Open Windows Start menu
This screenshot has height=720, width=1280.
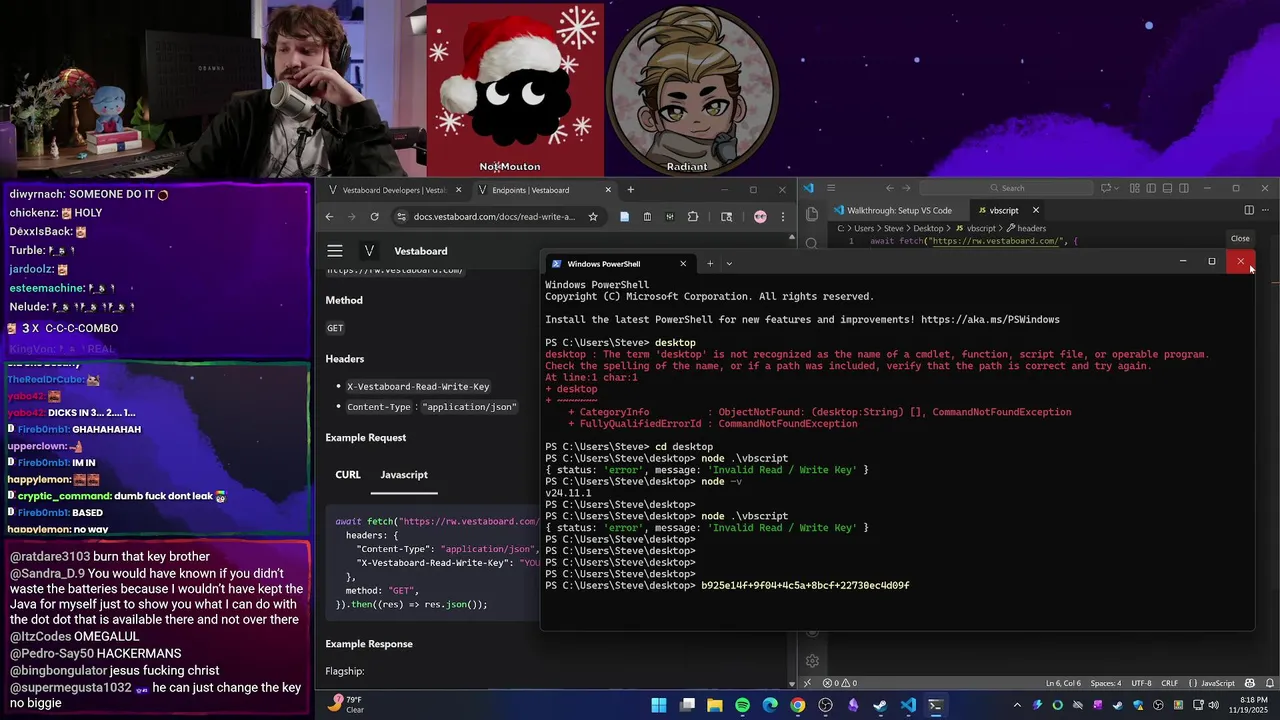pyautogui.click(x=659, y=705)
